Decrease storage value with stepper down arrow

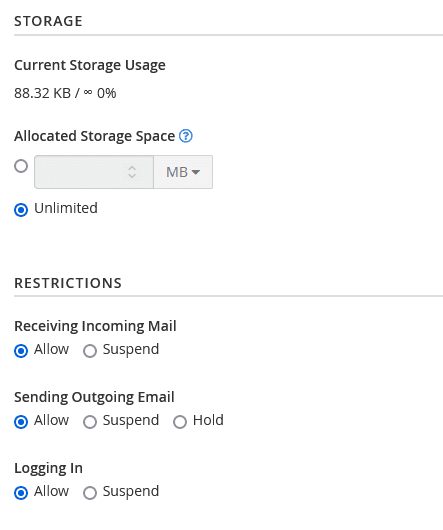pos(132,176)
